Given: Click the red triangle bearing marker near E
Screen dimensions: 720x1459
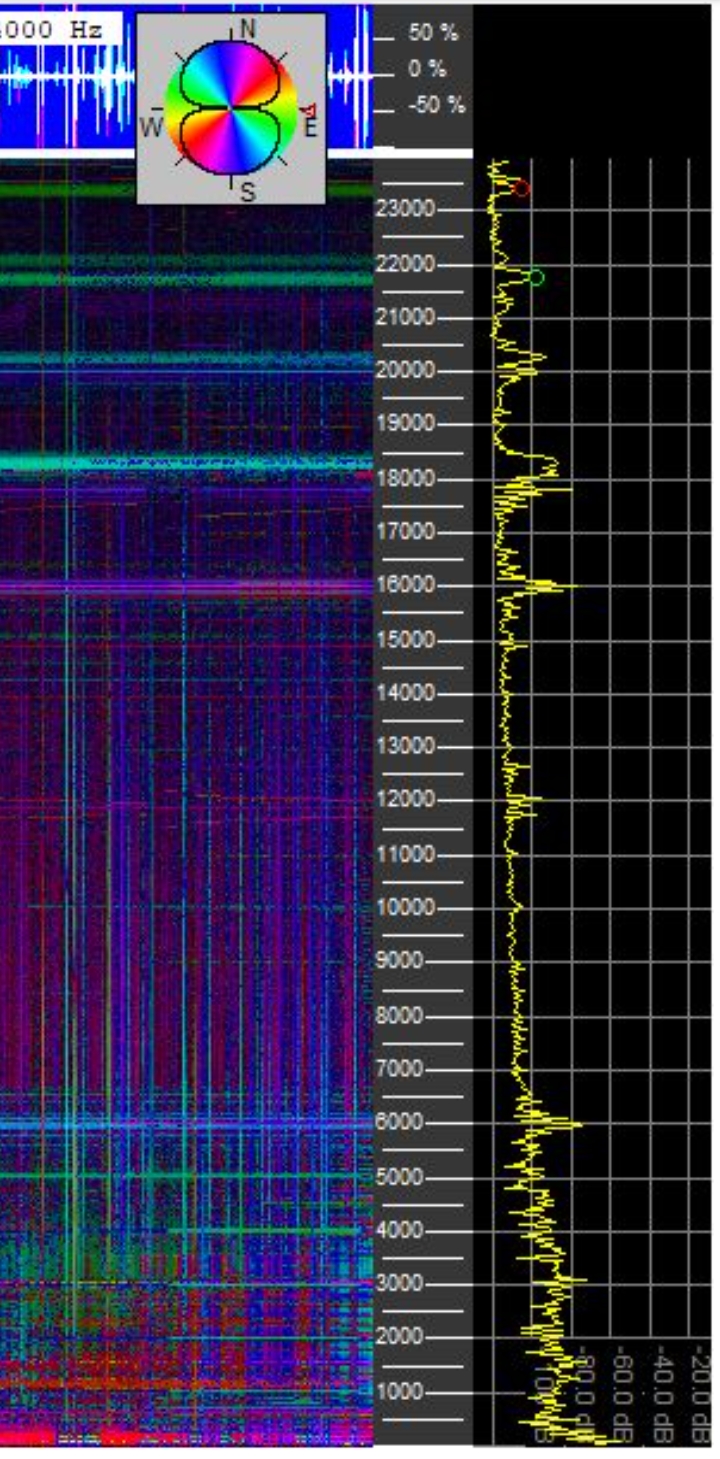Looking at the screenshot, I should point(309,110).
